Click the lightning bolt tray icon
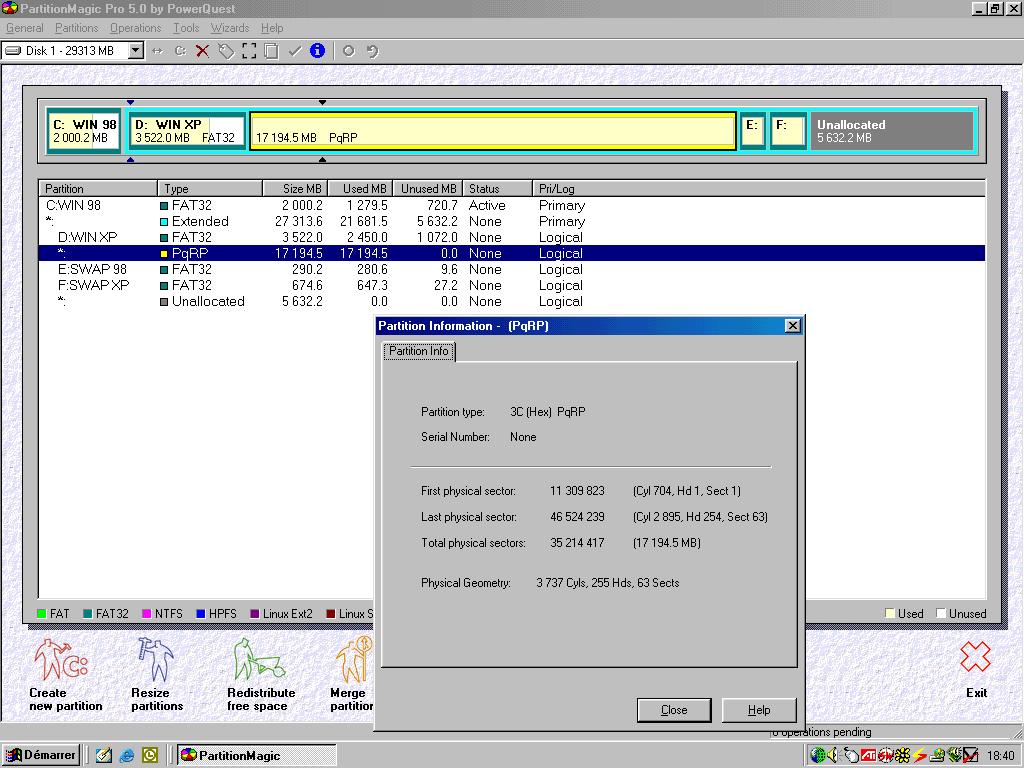Image resolution: width=1024 pixels, height=768 pixels. point(920,756)
